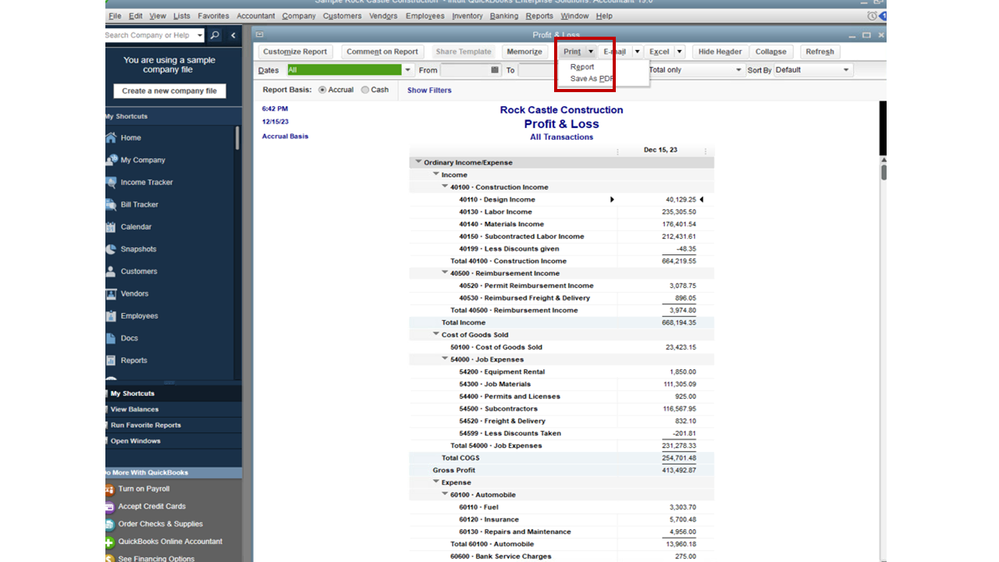The width and height of the screenshot is (999, 562).
Task: Click Show Filters link
Action: coord(429,90)
